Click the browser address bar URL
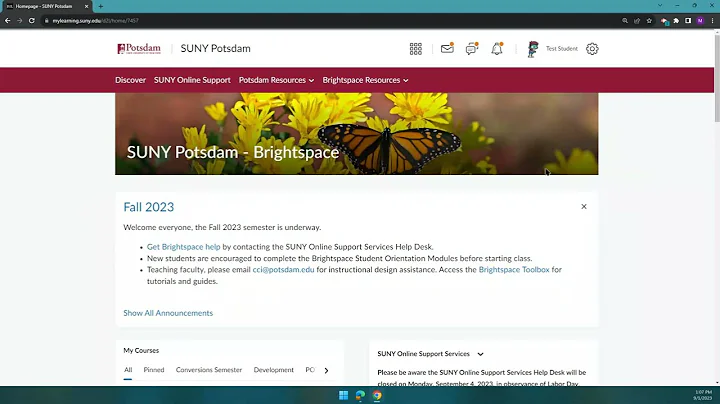The image size is (720, 404). (96, 21)
